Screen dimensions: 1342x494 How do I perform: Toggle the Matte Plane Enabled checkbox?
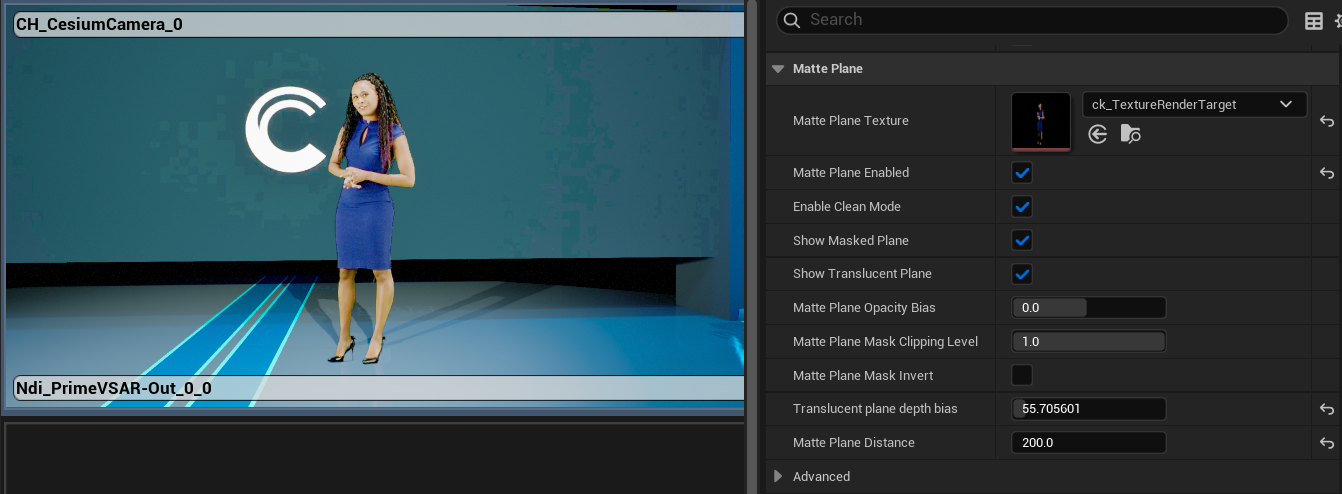point(1022,173)
